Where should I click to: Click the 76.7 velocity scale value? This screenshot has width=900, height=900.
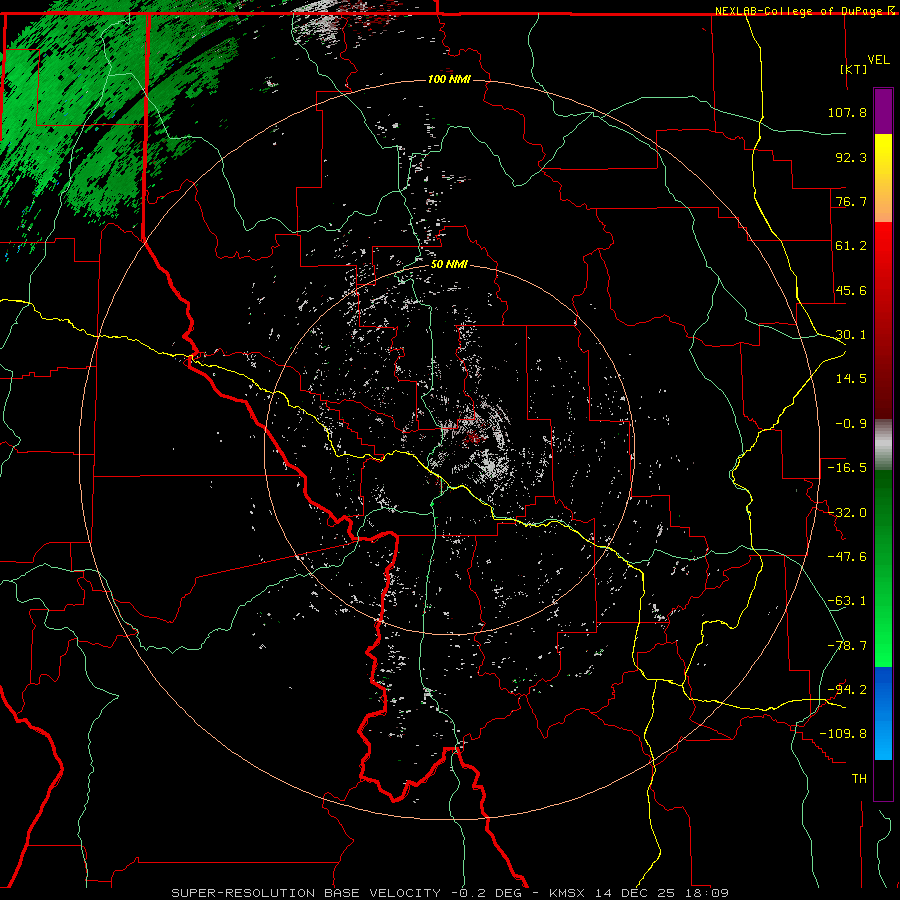(851, 201)
